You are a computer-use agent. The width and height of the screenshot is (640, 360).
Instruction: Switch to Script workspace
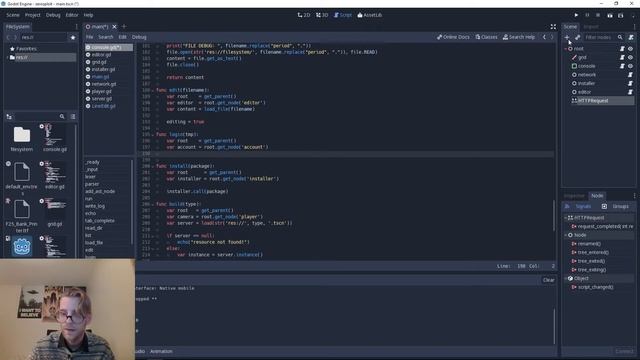[343, 15]
